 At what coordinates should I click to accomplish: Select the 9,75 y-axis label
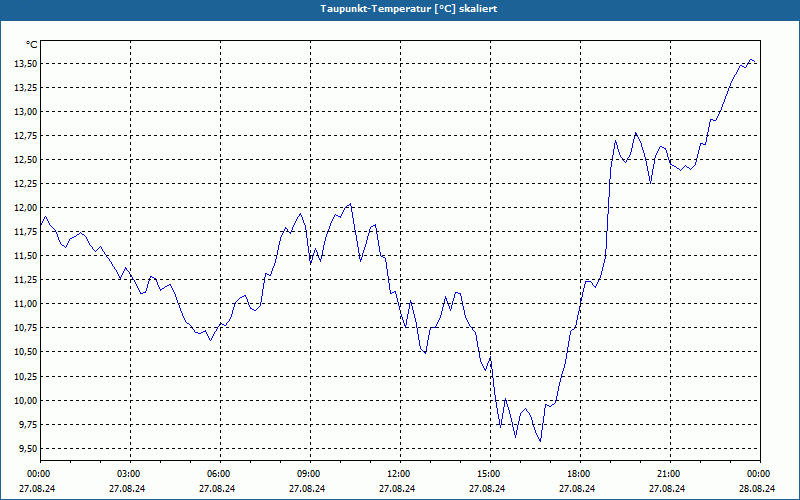coord(29,424)
